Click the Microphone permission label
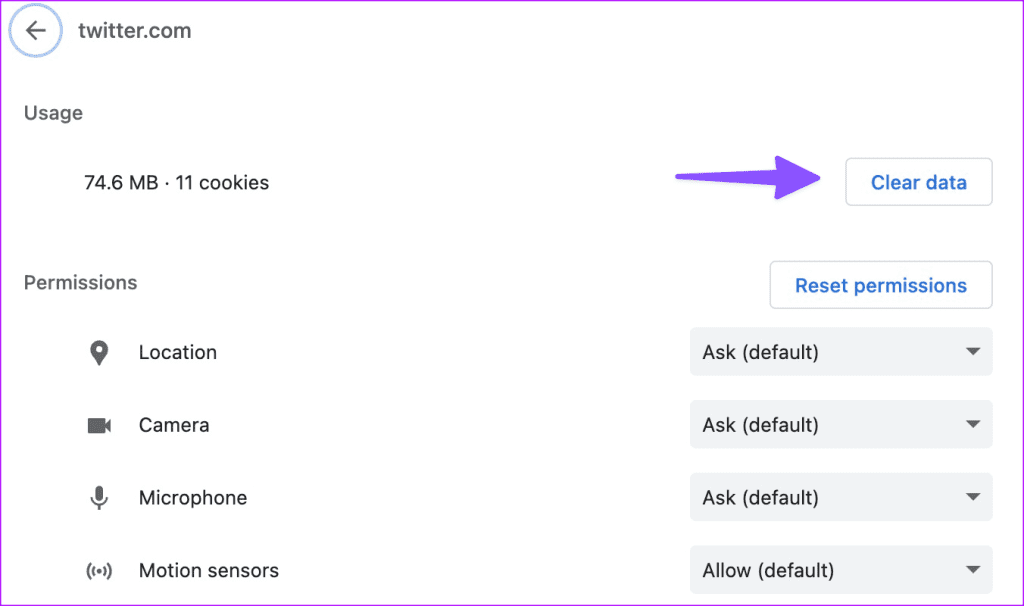The image size is (1024, 606). point(193,498)
